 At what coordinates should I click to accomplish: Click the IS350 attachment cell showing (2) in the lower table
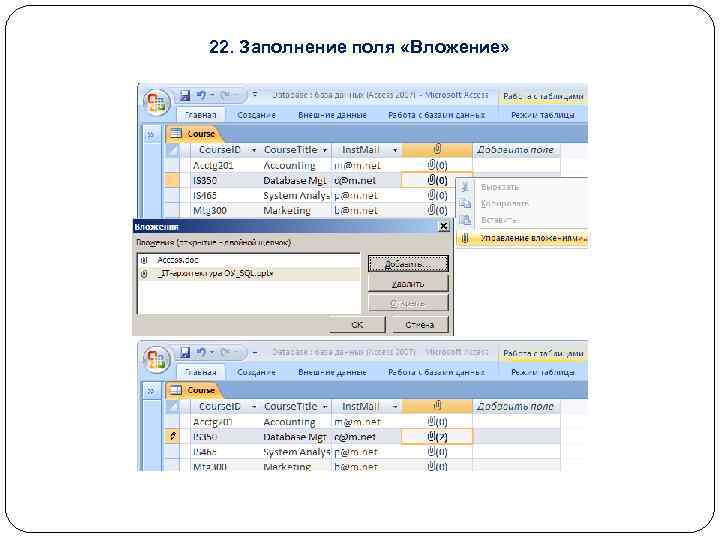click(x=437, y=437)
